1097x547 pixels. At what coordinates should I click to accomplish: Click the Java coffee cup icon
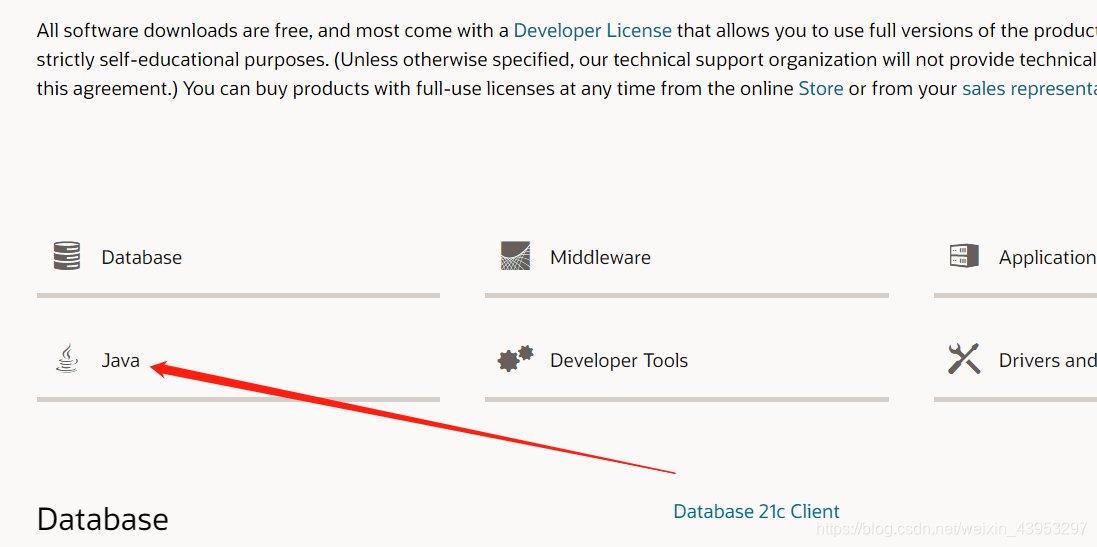pos(66,358)
